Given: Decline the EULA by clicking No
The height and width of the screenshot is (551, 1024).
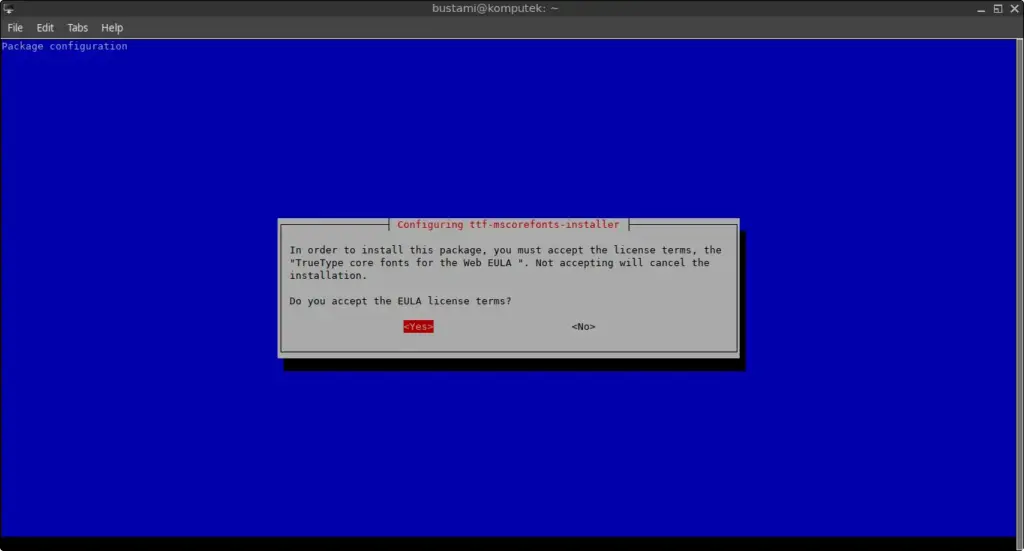Looking at the screenshot, I should coord(583,326).
